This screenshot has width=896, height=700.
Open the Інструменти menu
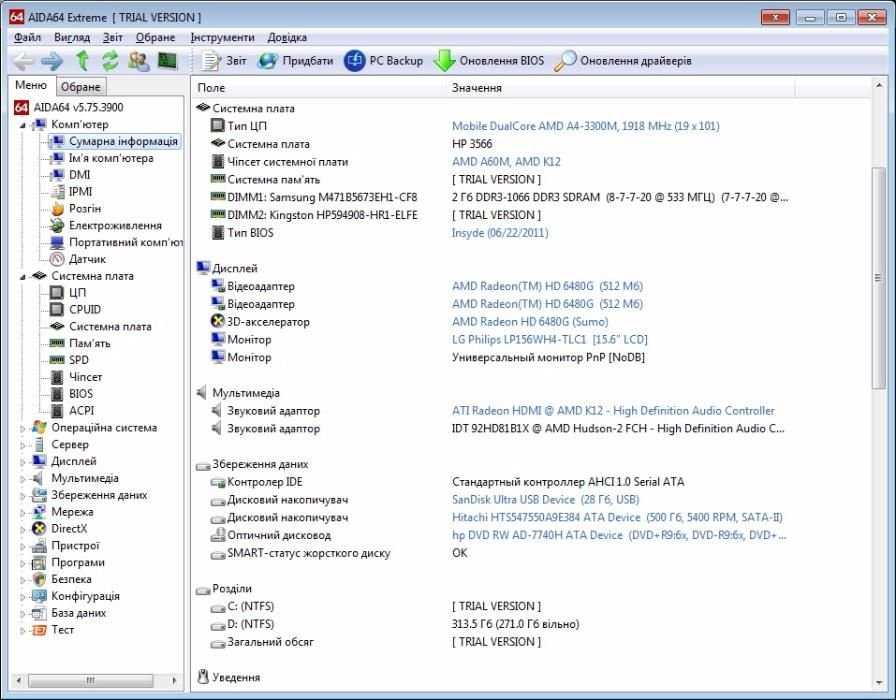click(x=222, y=37)
